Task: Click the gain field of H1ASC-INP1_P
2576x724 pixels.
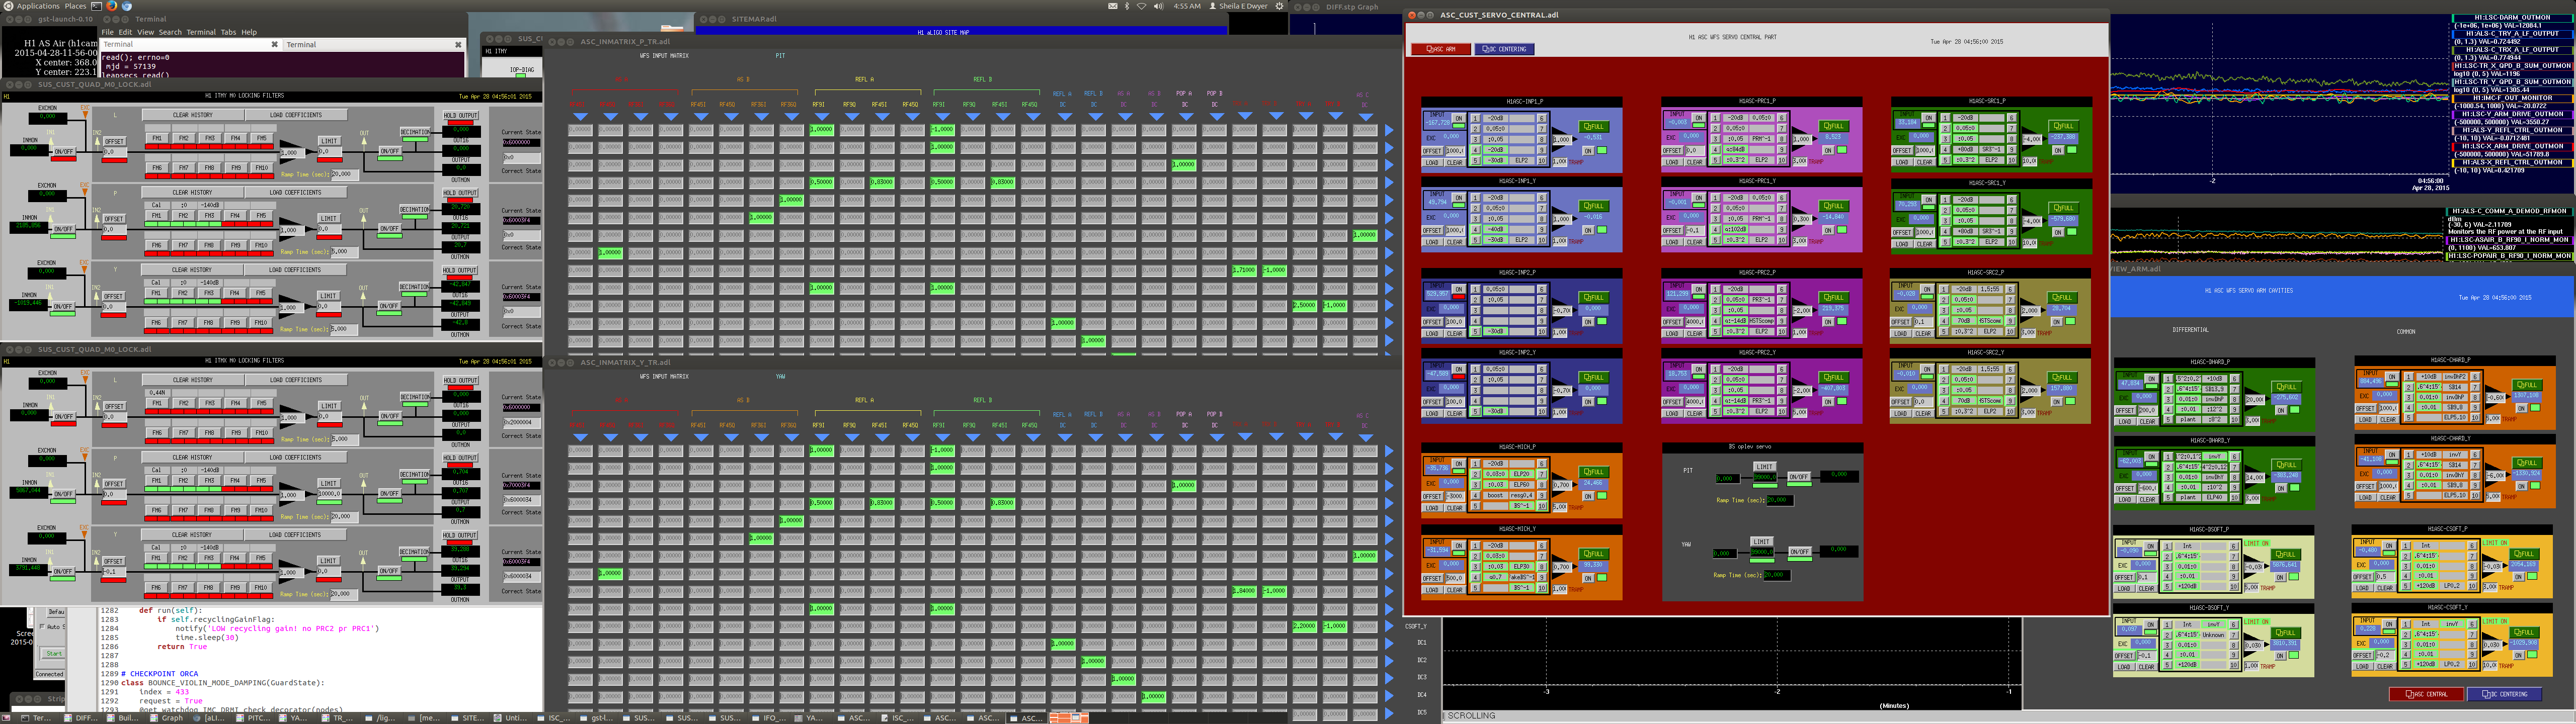Action: pyautogui.click(x=1562, y=140)
